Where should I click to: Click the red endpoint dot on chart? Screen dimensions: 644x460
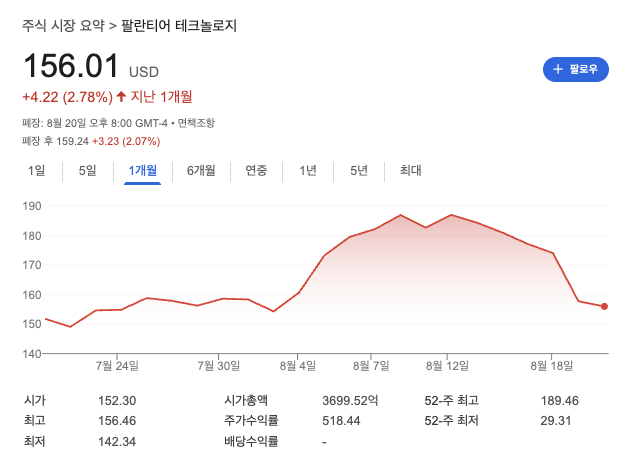click(604, 306)
